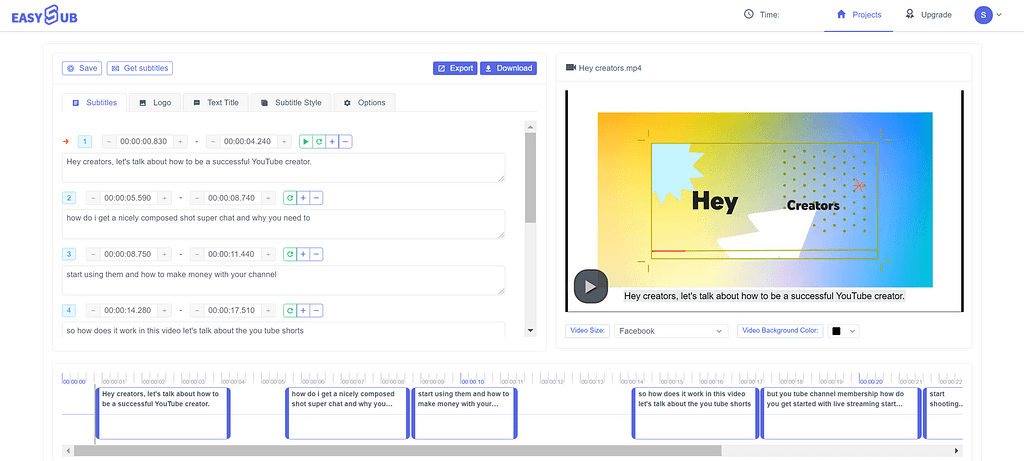The height and width of the screenshot is (461, 1024).
Task: Decrease end time 00:00:08.740 of subtitle 2
Action: 197,198
